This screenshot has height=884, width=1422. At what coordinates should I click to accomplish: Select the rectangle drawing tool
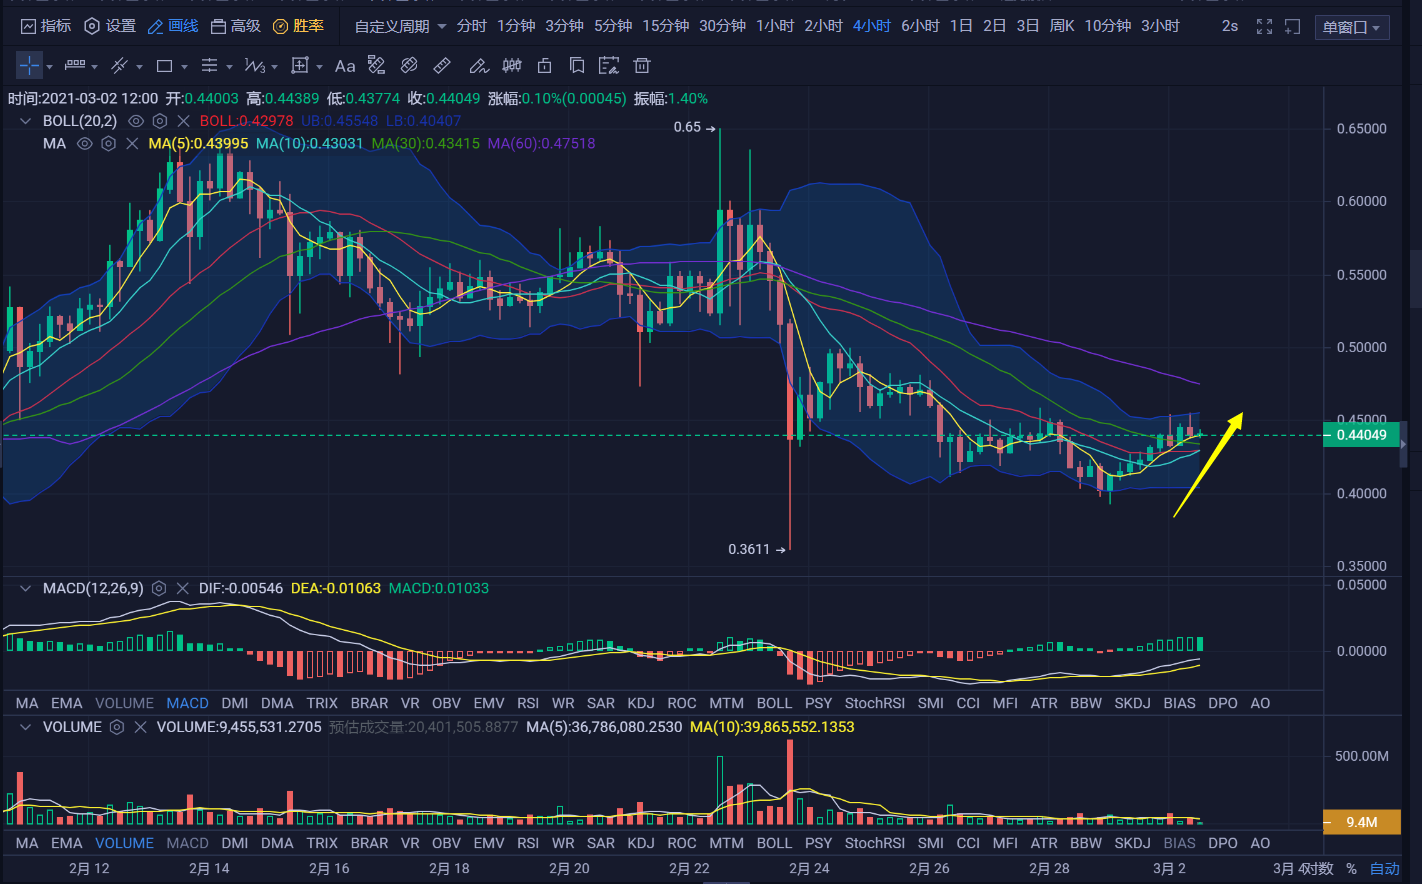click(165, 65)
